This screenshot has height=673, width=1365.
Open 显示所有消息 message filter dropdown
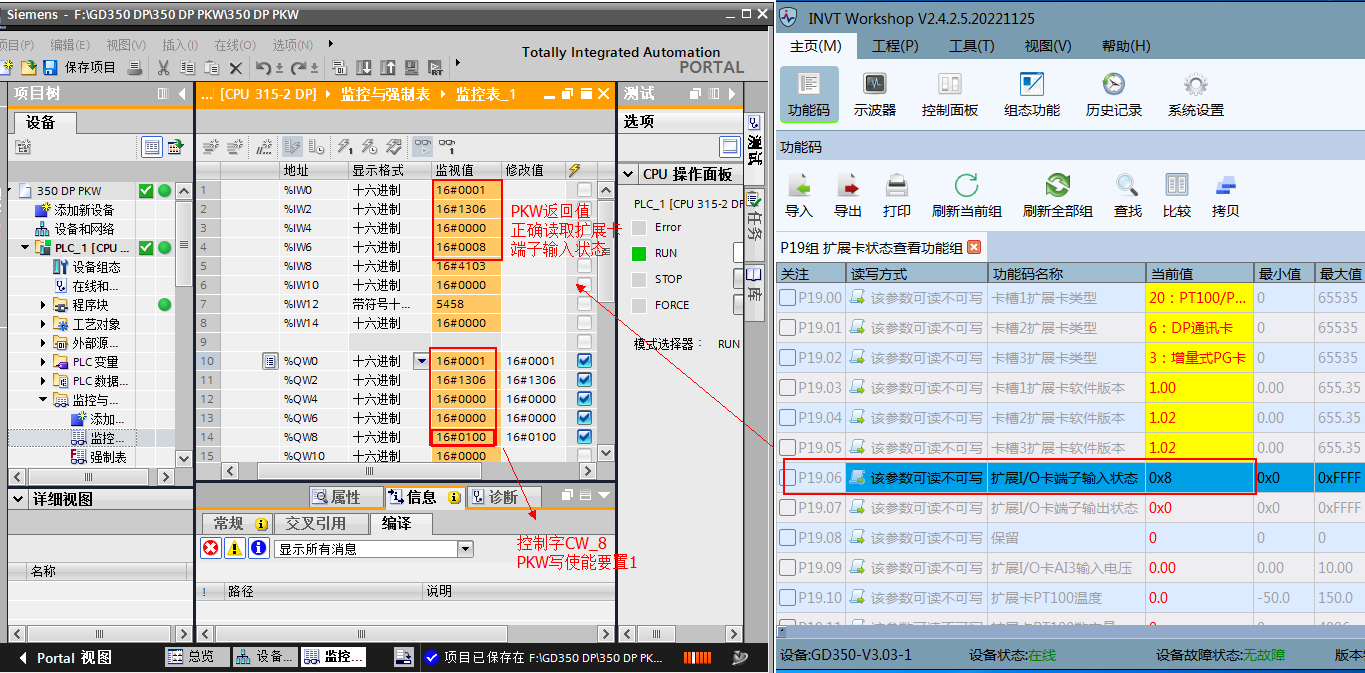point(464,549)
